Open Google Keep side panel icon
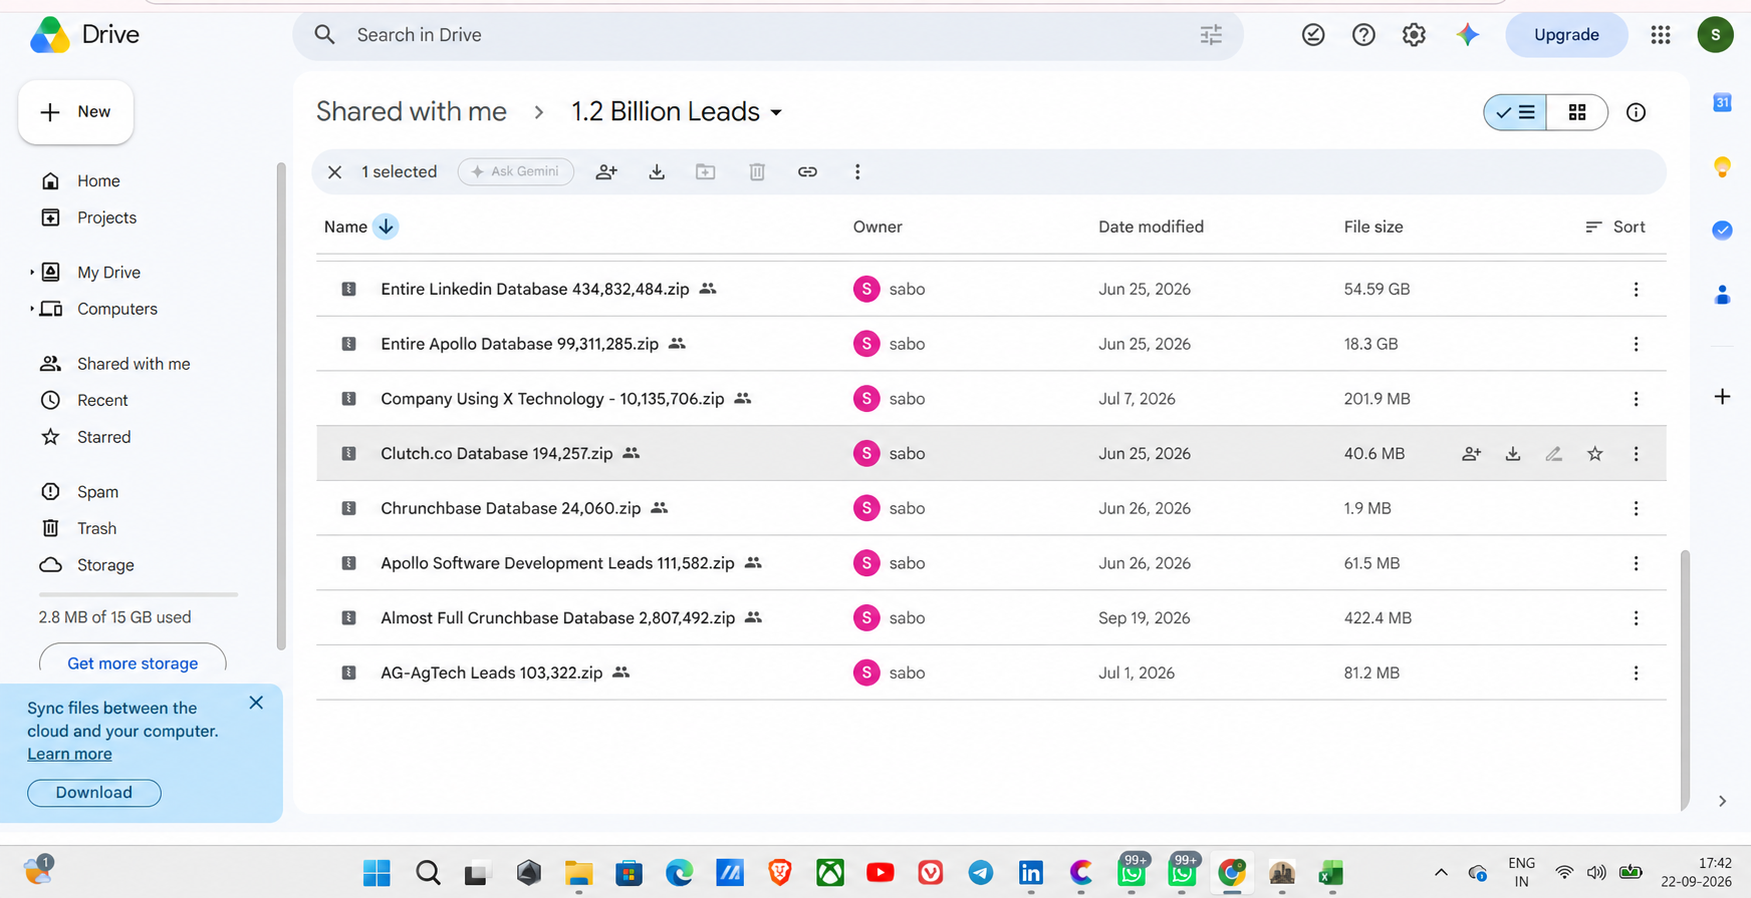Screen dimensions: 1751x898 pos(1722,166)
